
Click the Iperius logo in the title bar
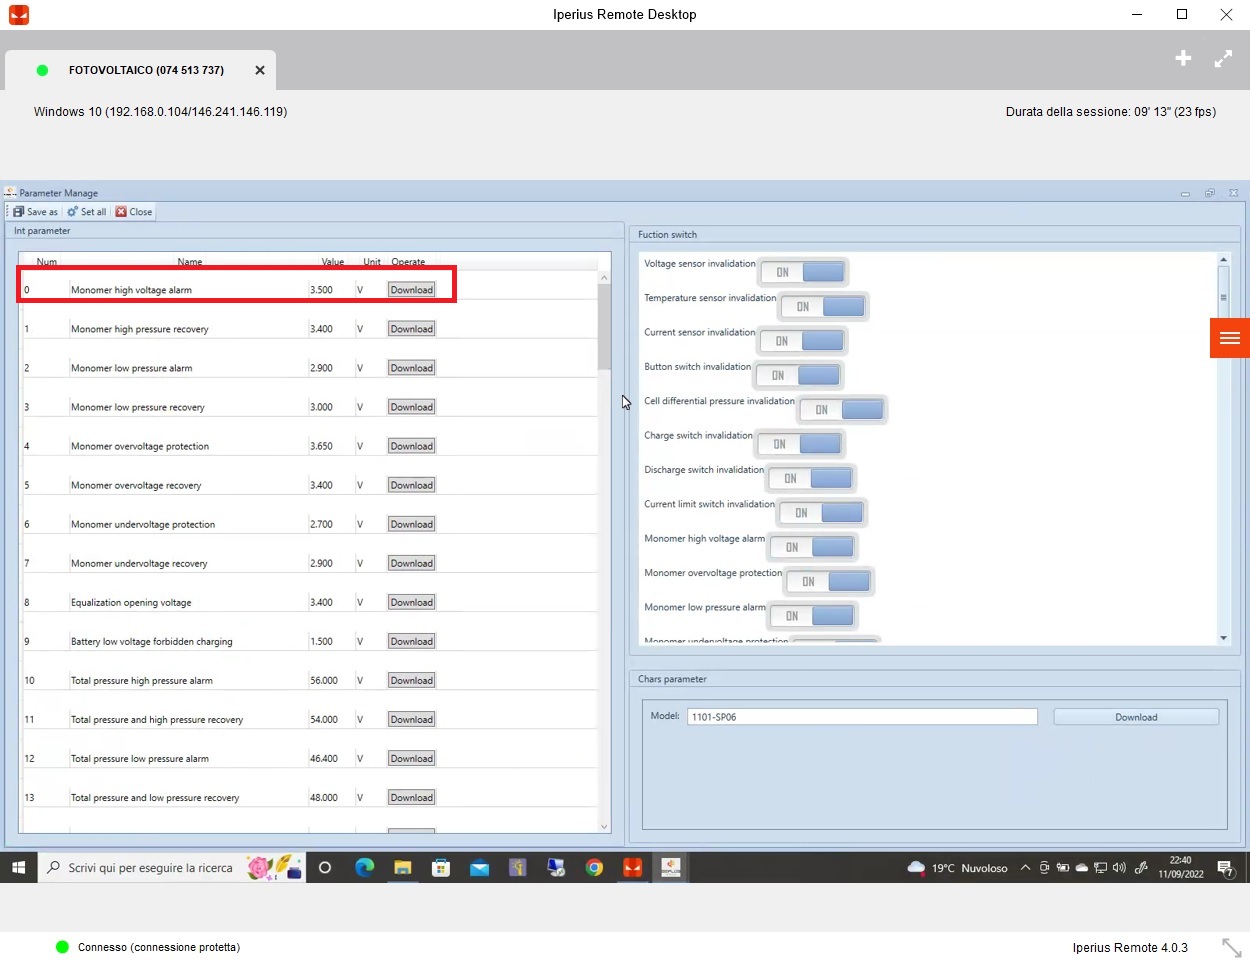(x=18, y=15)
